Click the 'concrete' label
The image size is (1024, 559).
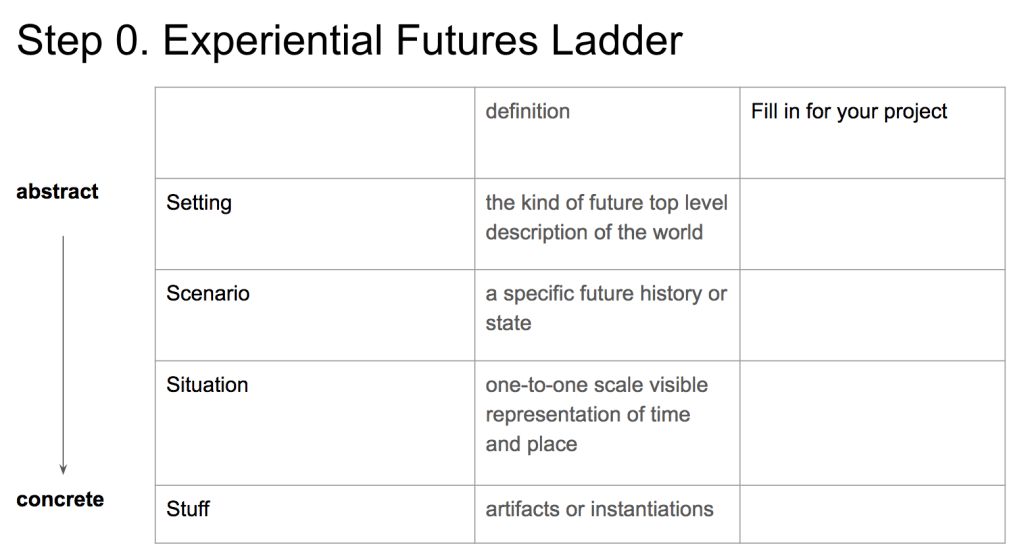[x=60, y=499]
